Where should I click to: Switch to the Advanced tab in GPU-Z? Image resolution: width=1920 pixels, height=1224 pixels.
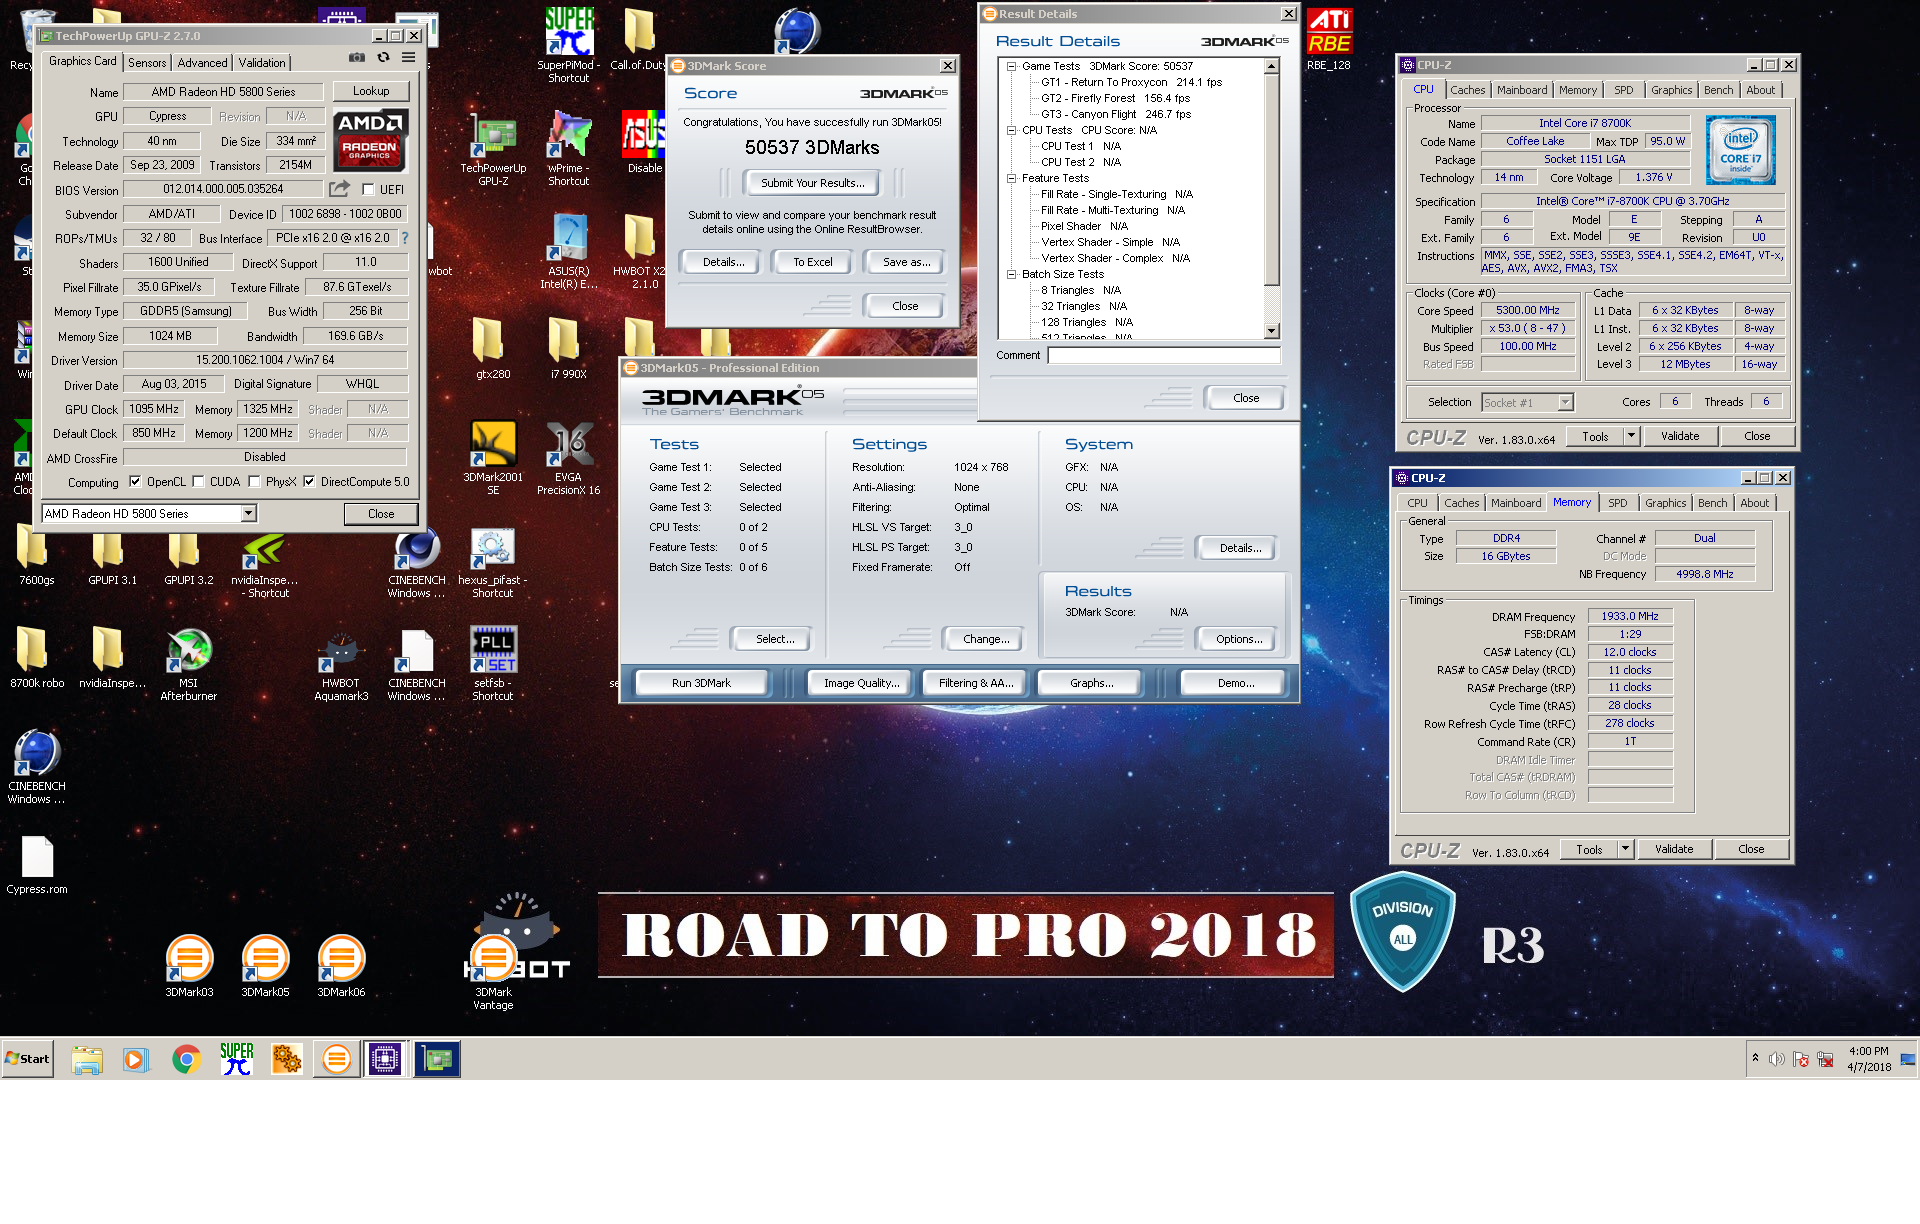(x=202, y=62)
